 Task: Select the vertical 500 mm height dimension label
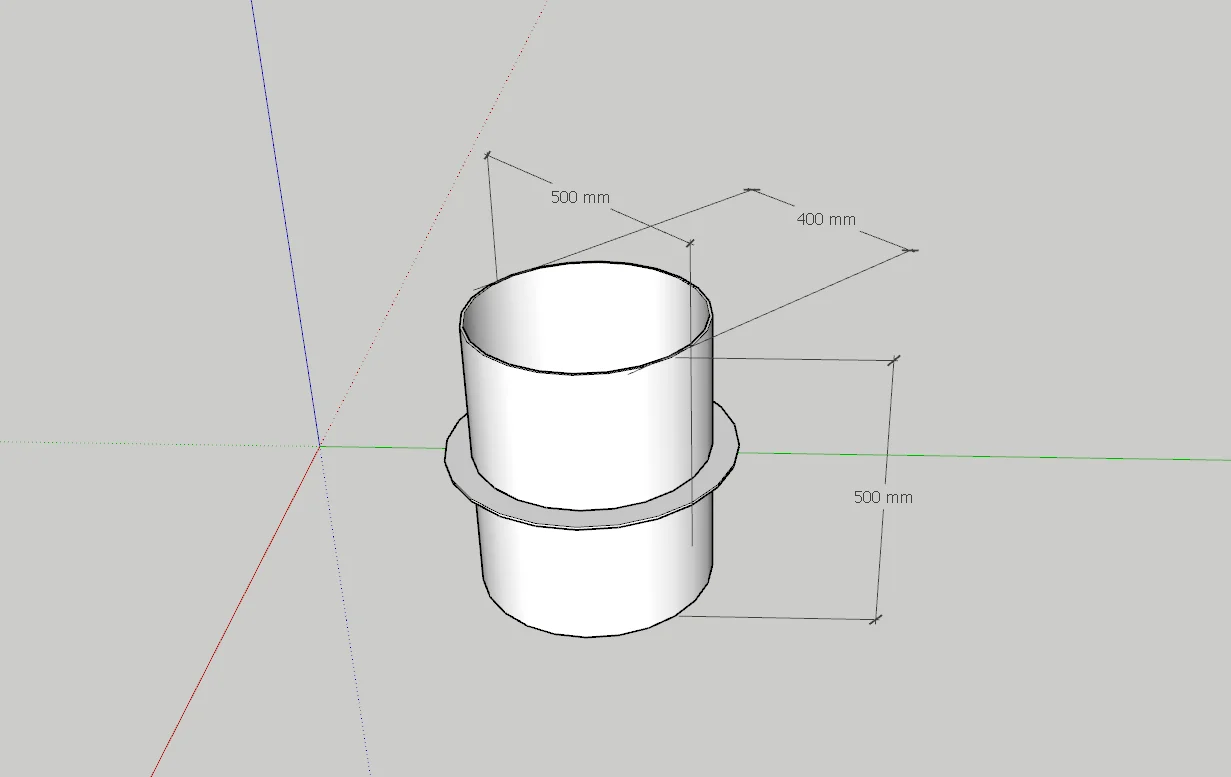(x=883, y=497)
